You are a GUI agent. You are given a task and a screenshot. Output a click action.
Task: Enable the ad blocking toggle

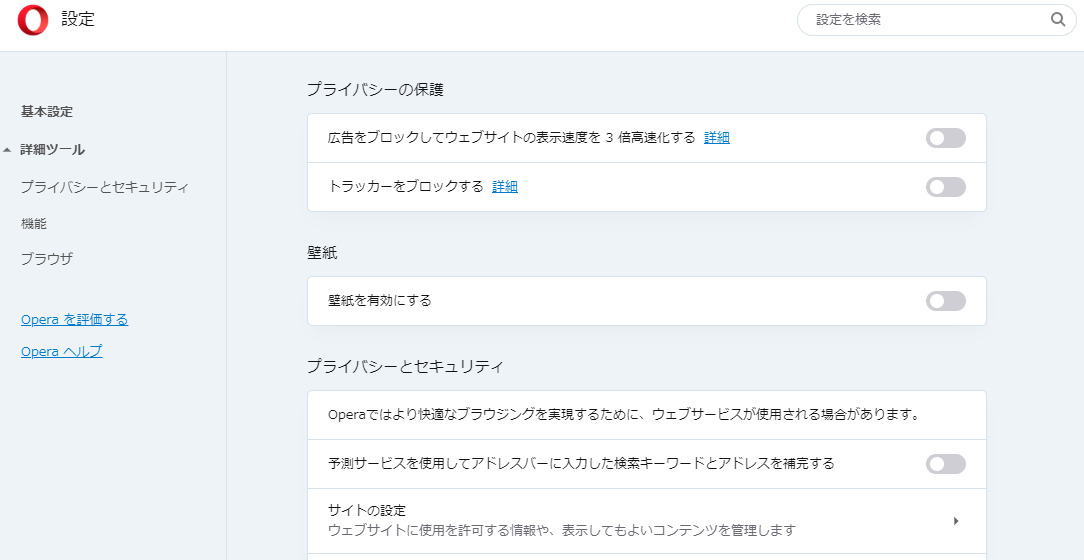point(945,138)
